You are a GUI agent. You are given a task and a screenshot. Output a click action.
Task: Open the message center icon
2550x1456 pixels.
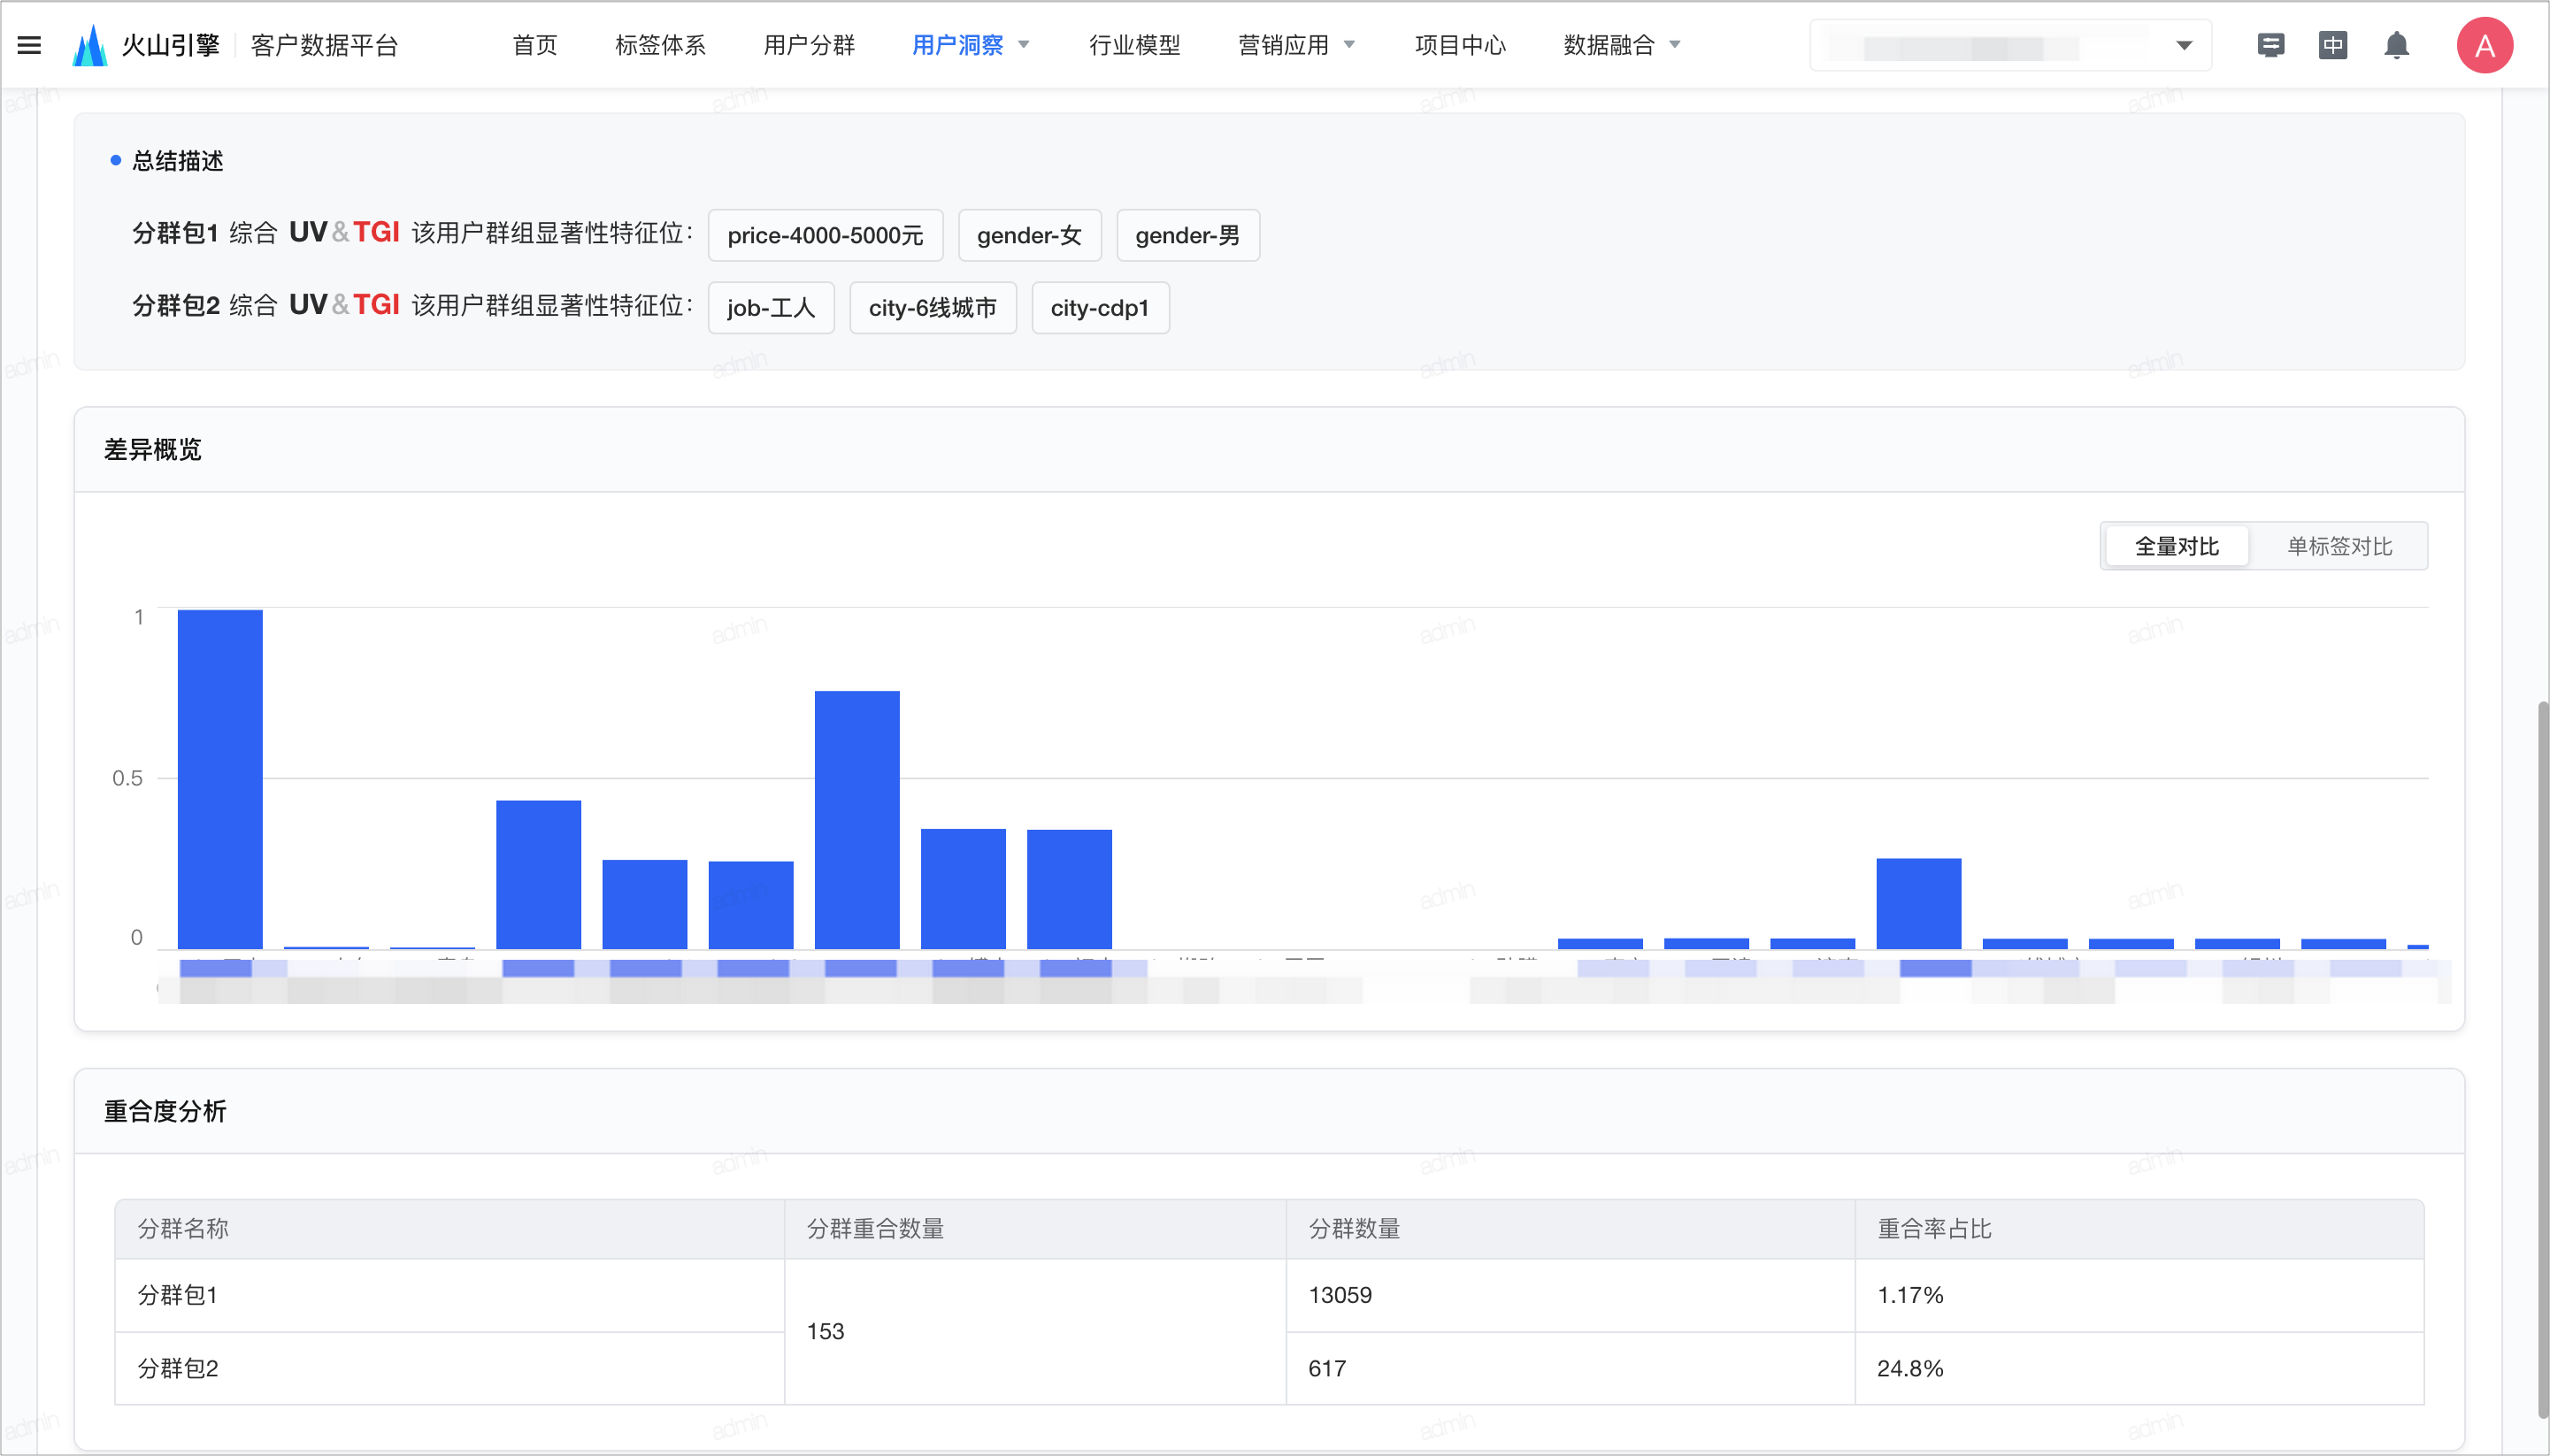2271,45
